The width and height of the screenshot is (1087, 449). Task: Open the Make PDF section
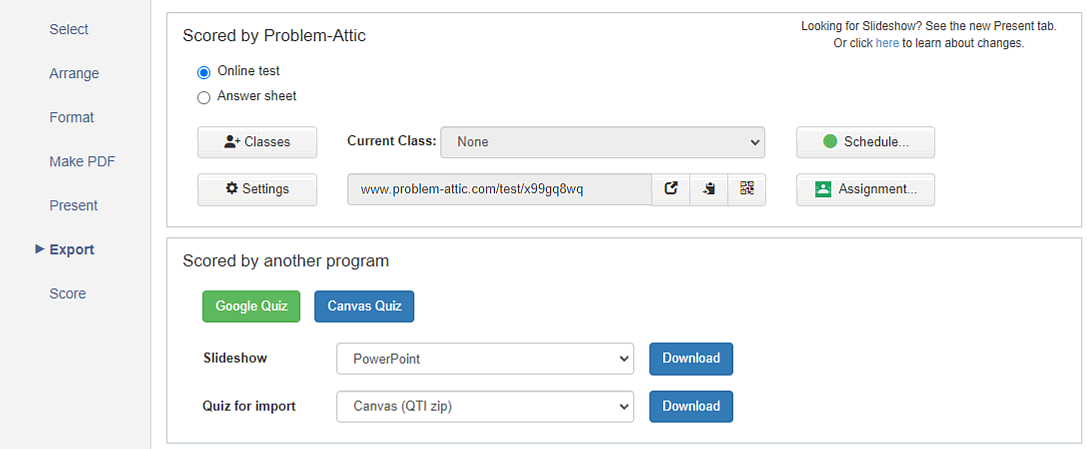coord(82,161)
